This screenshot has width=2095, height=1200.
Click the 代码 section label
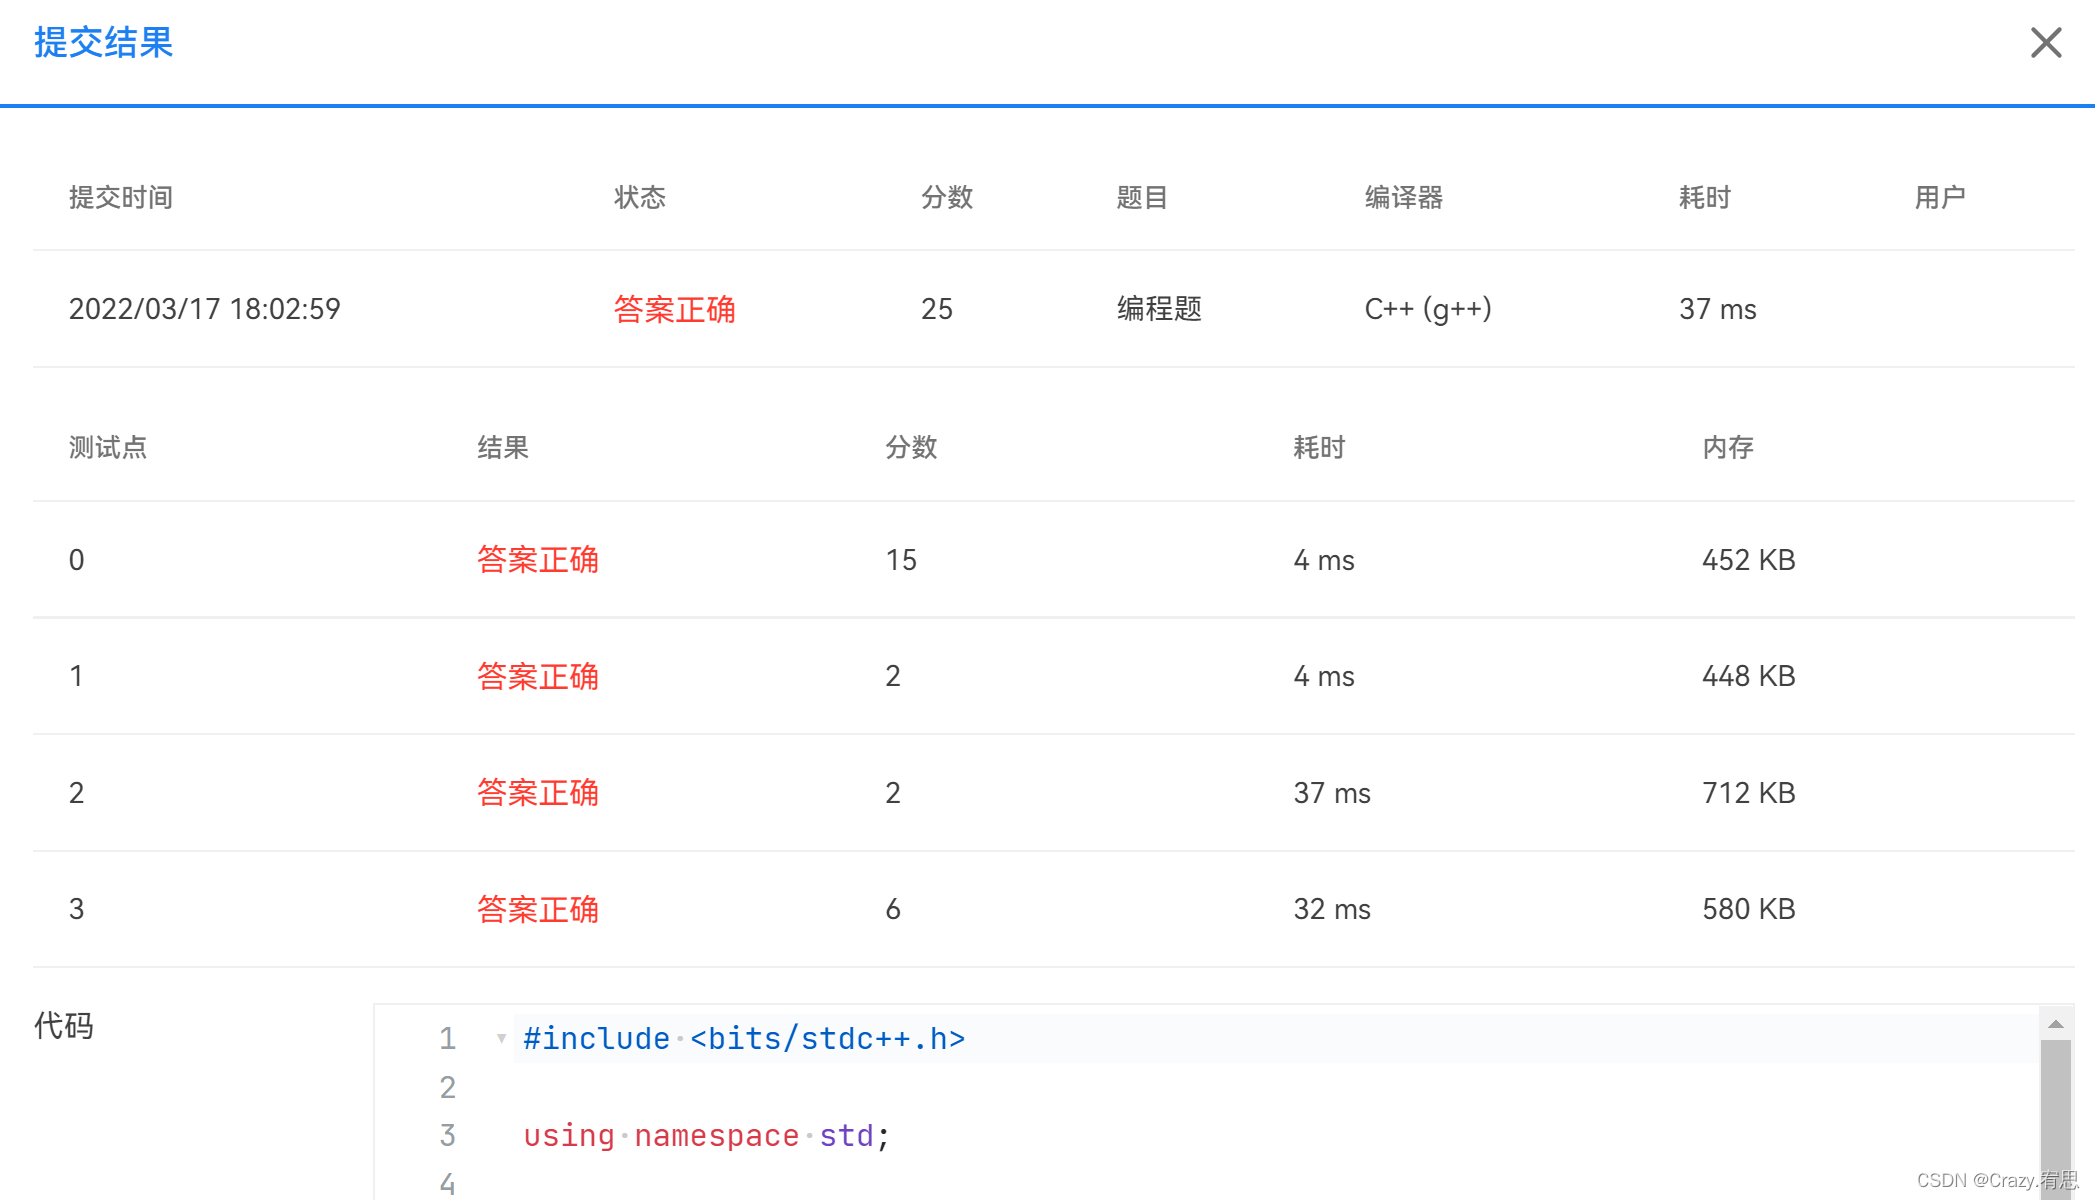pyautogui.click(x=63, y=1025)
